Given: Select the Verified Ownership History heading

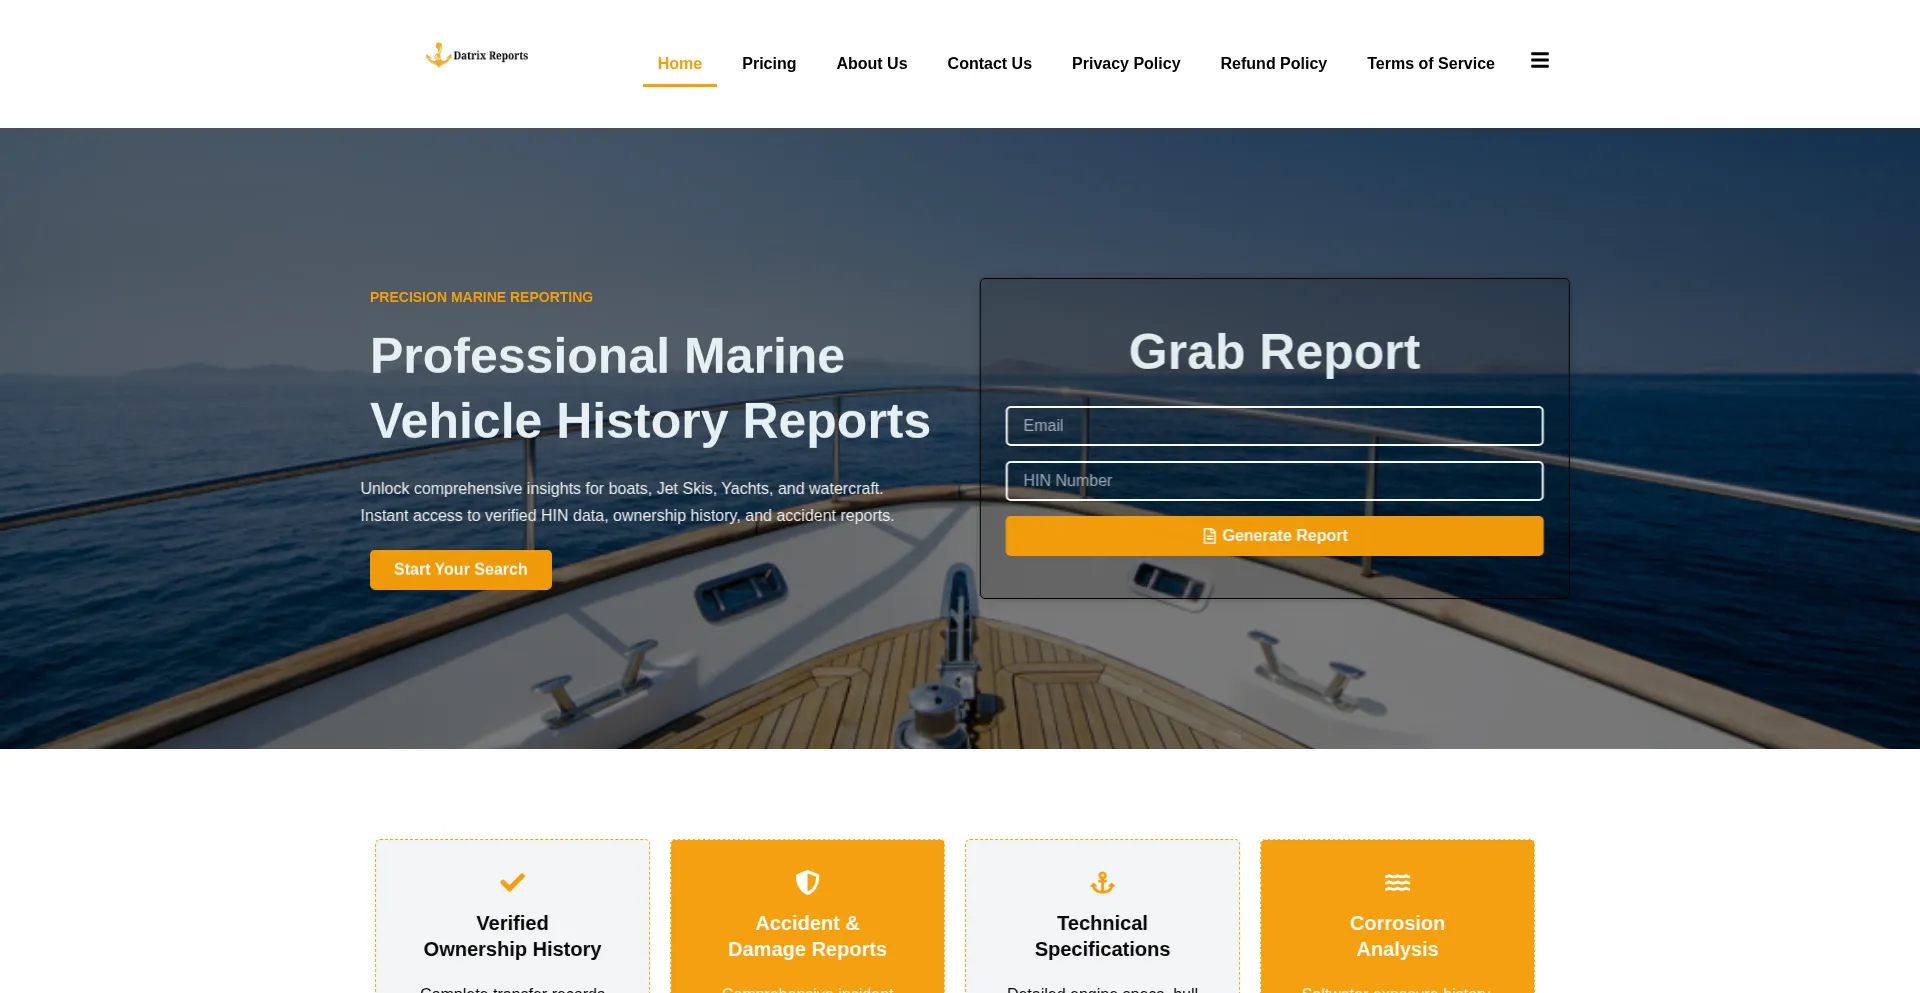Looking at the screenshot, I should (512, 936).
